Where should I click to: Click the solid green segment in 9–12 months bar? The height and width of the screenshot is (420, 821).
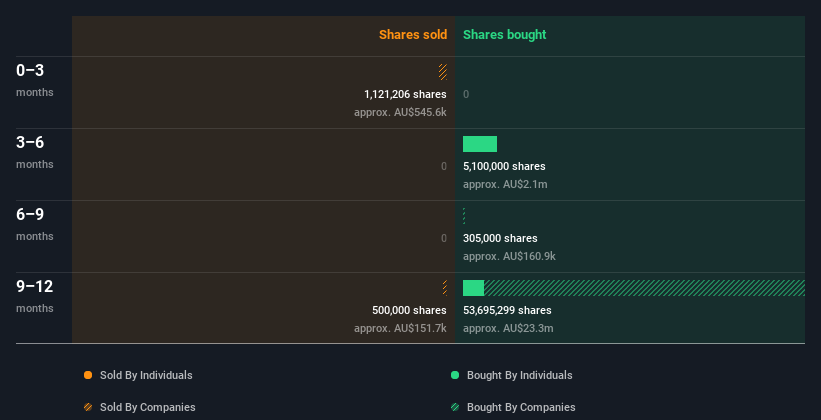point(473,288)
